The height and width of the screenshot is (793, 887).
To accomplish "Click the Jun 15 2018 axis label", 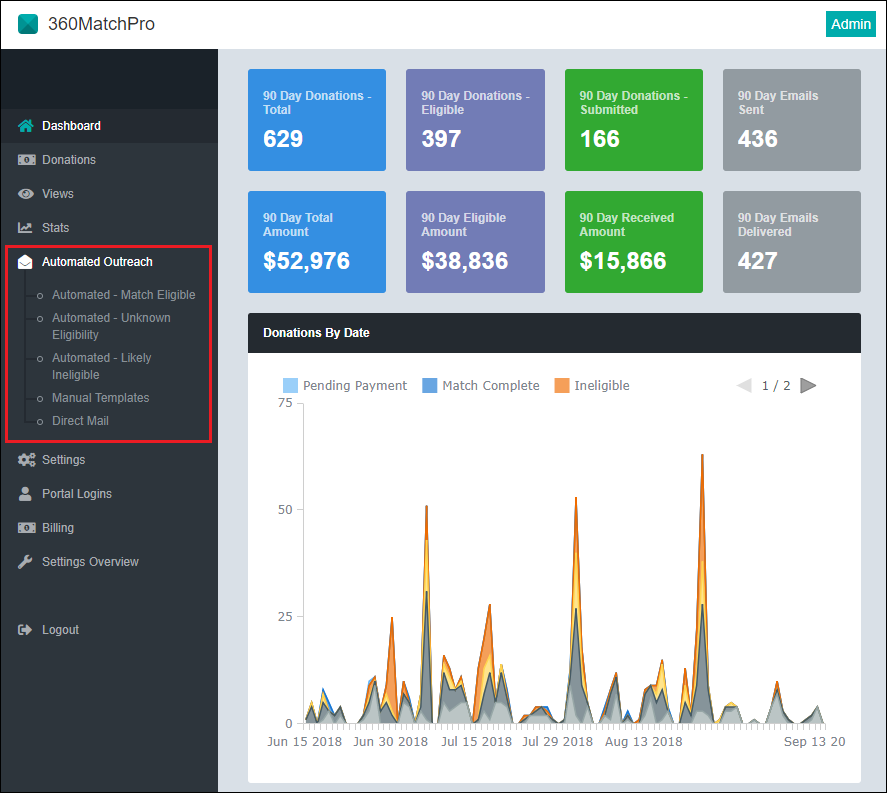I will click(304, 742).
